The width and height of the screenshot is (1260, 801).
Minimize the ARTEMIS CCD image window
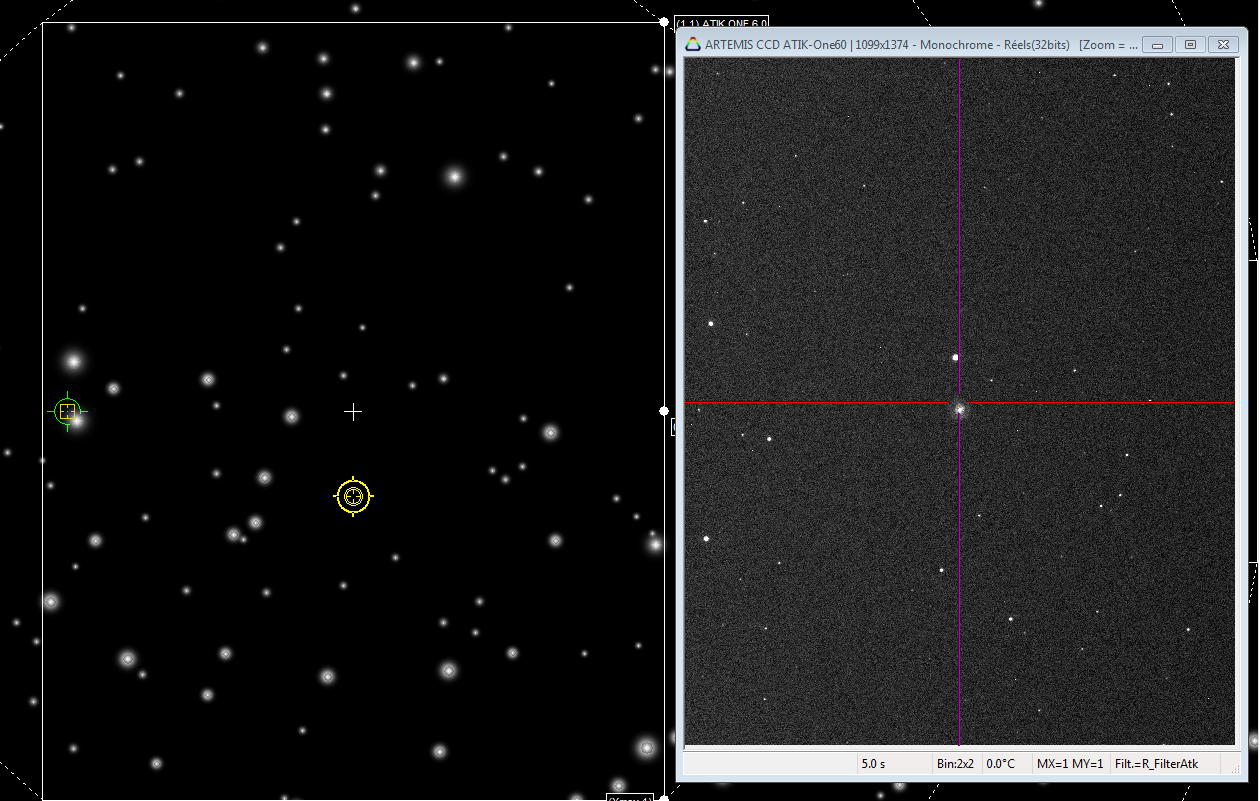pyautogui.click(x=1158, y=45)
